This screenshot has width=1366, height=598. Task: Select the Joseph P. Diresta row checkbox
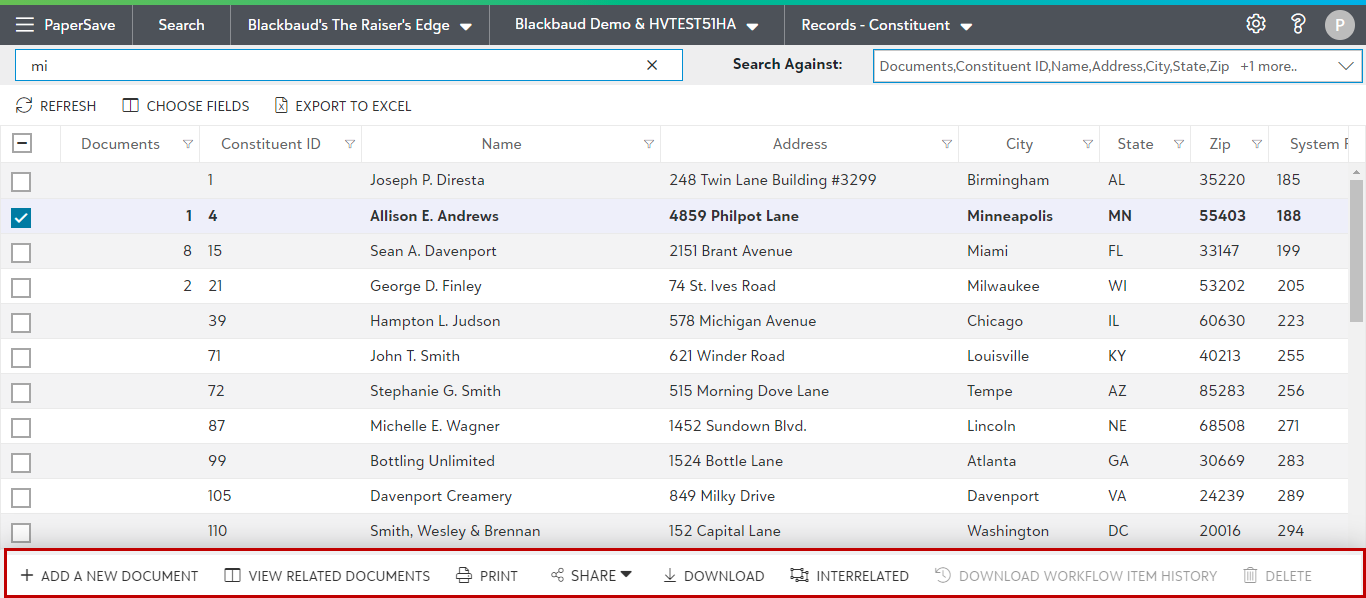click(x=21, y=182)
